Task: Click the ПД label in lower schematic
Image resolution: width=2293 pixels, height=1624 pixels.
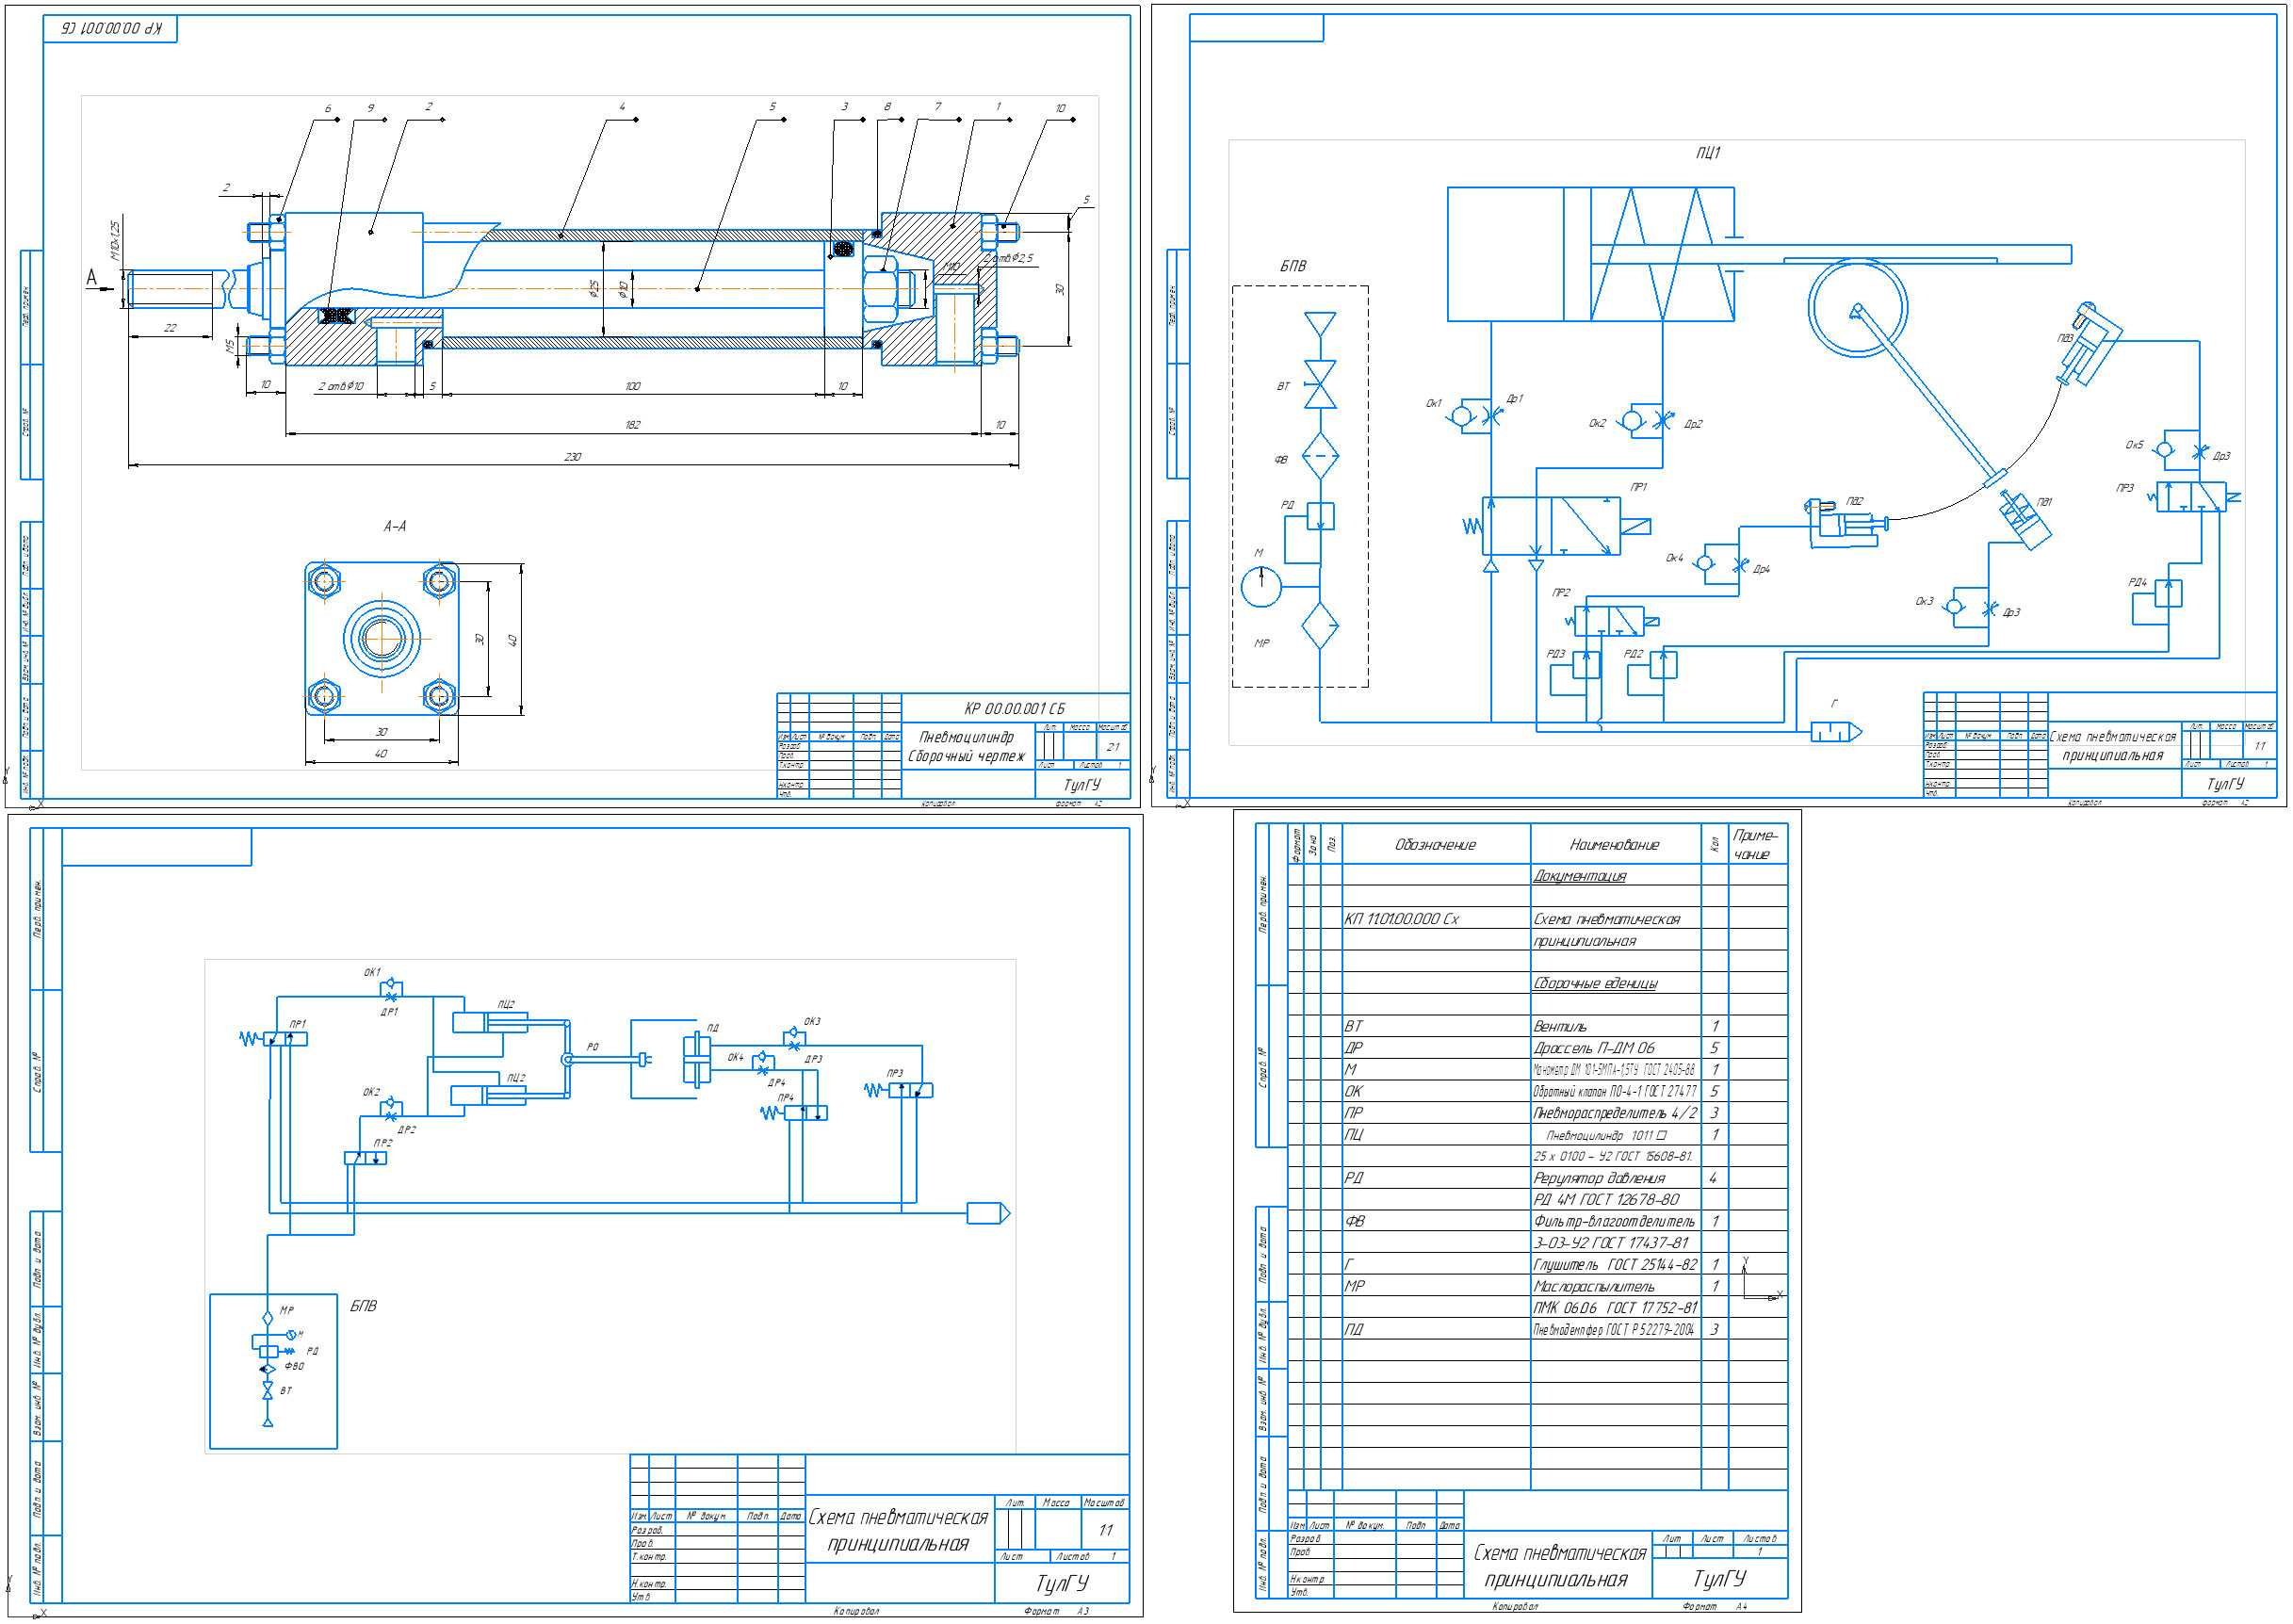Action: tap(712, 1028)
